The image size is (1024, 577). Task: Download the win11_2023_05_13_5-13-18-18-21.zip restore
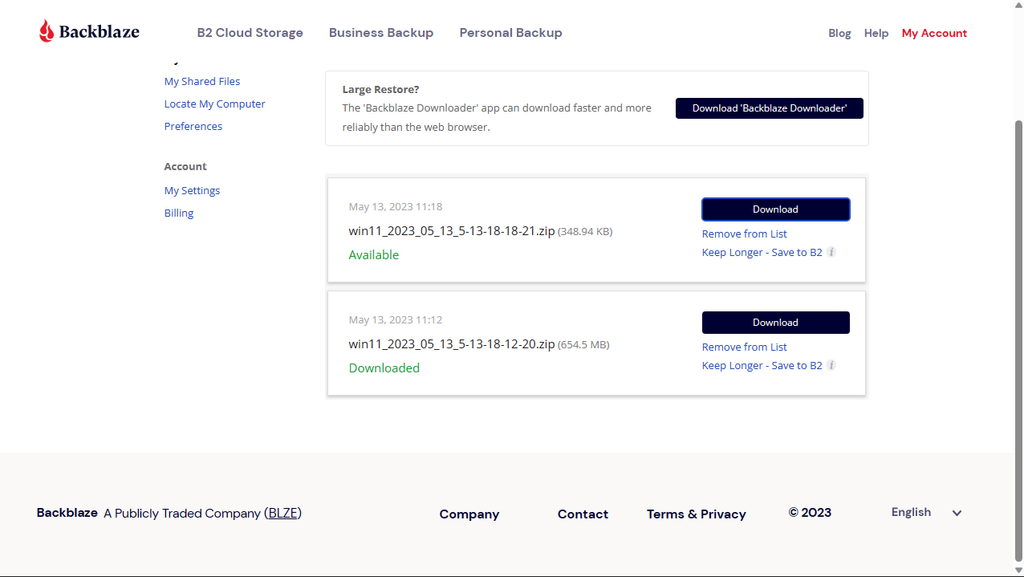pyautogui.click(x=775, y=209)
